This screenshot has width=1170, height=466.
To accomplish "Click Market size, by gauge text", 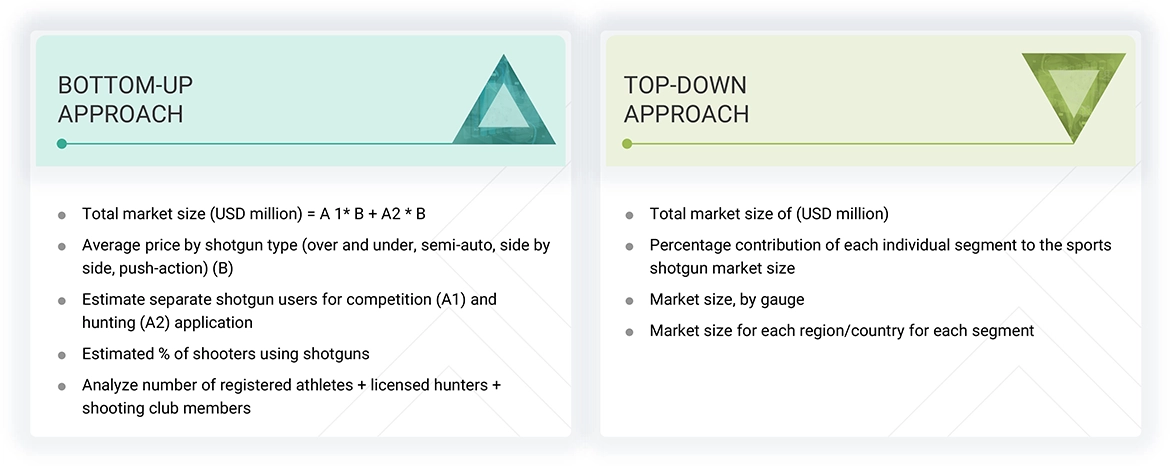I will click(x=726, y=300).
